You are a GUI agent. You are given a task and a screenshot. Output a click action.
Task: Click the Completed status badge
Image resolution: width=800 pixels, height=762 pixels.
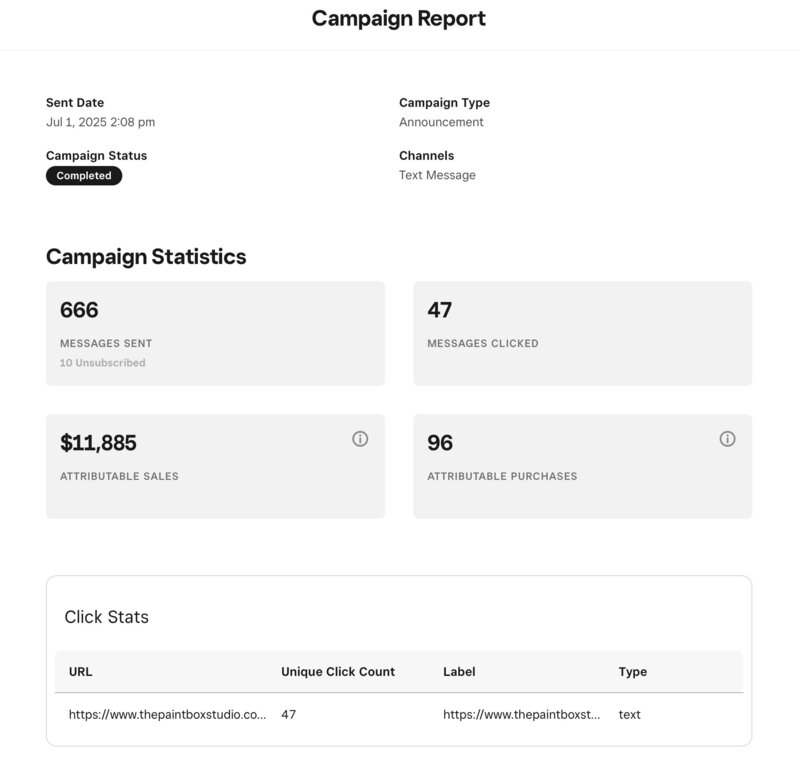click(x=84, y=175)
